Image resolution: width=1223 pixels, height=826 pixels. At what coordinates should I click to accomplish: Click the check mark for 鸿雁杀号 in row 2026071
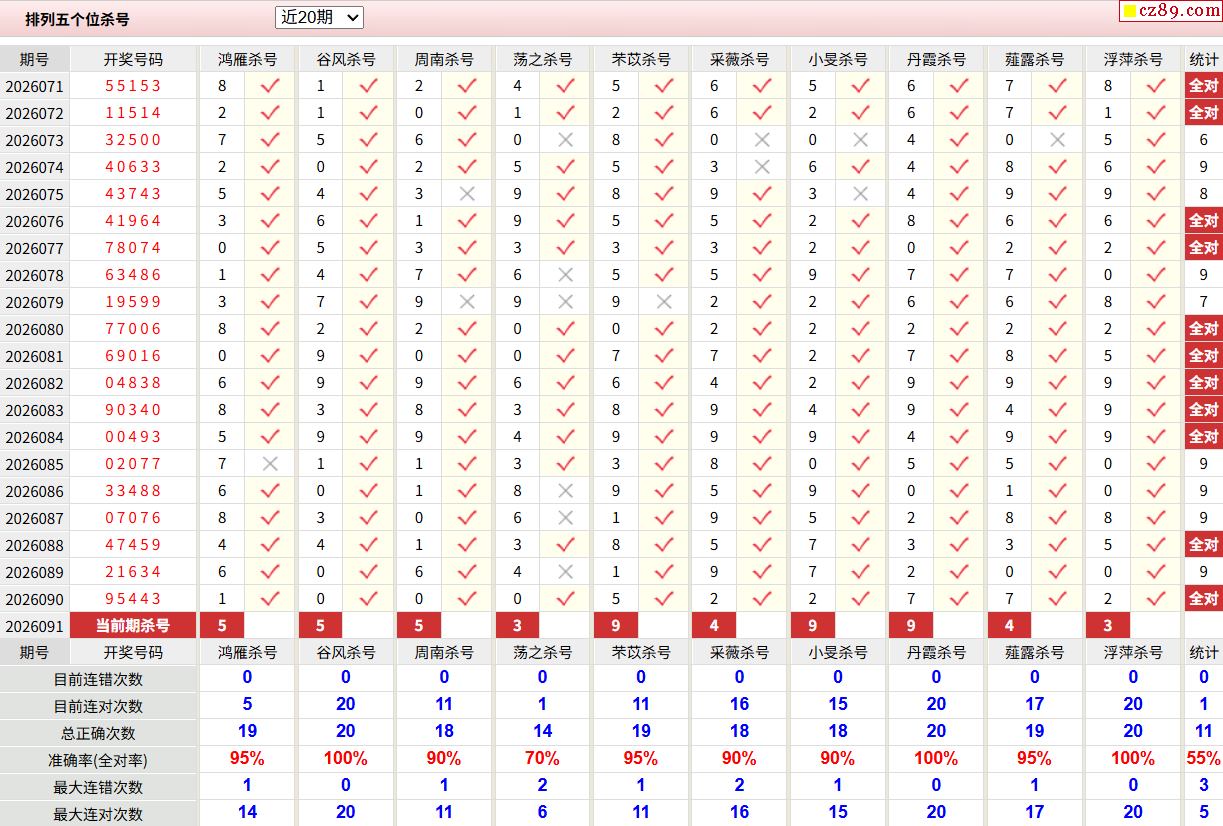pos(270,86)
